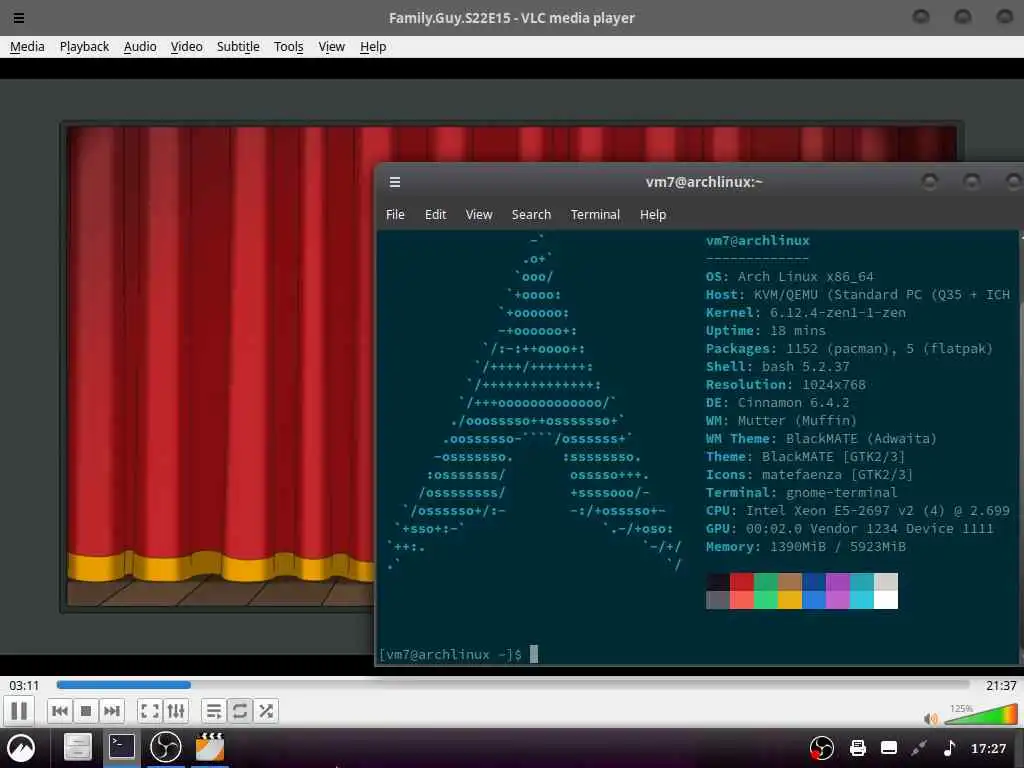The image size is (1024, 768).
Task: Open VLC extended settings equalizer
Action: point(176,711)
